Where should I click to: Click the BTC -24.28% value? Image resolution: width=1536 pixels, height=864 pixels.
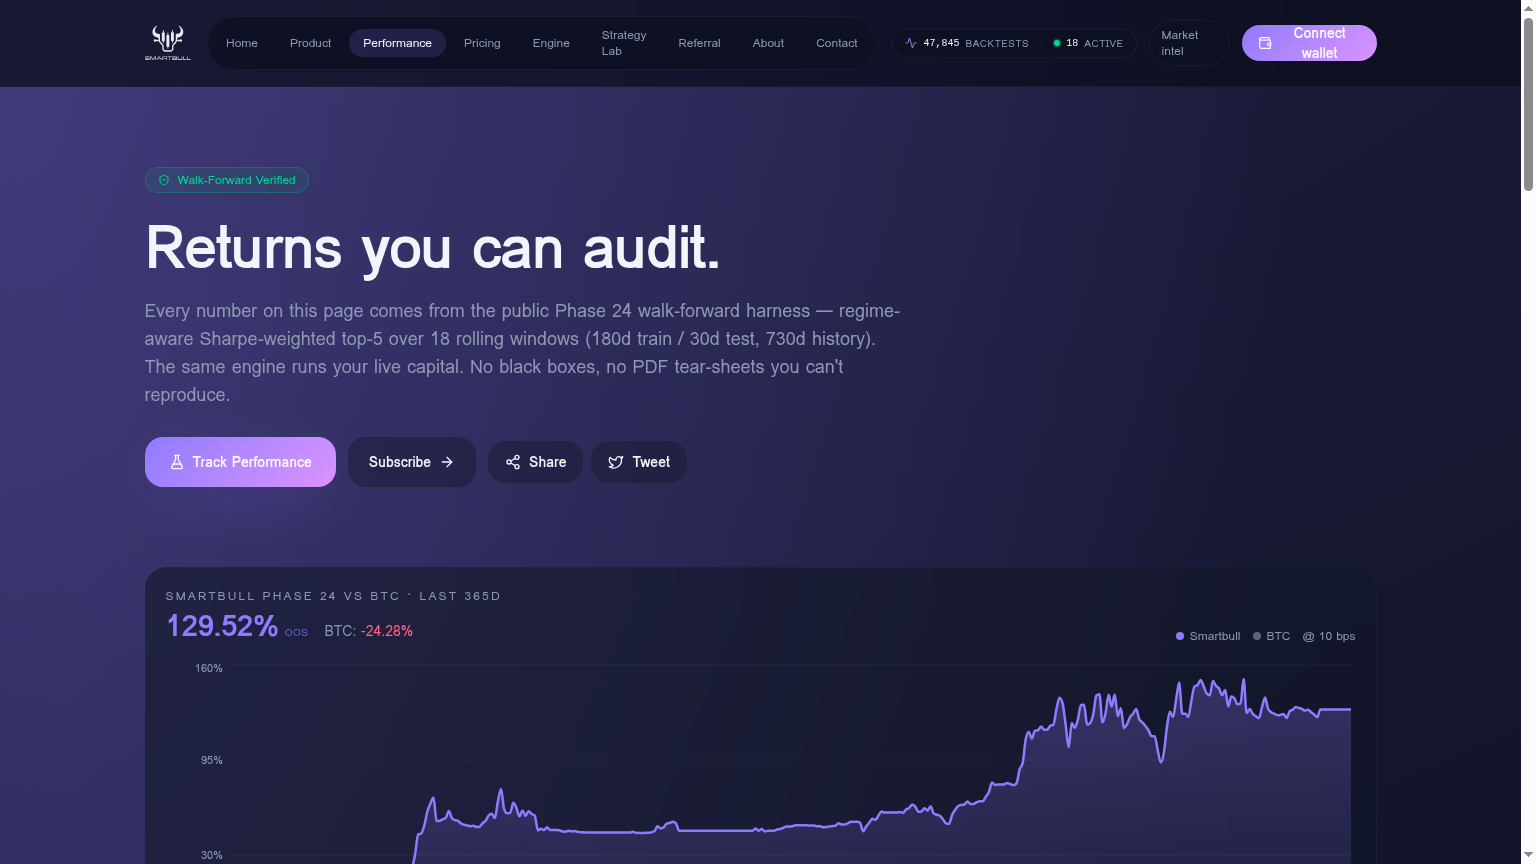tap(369, 631)
